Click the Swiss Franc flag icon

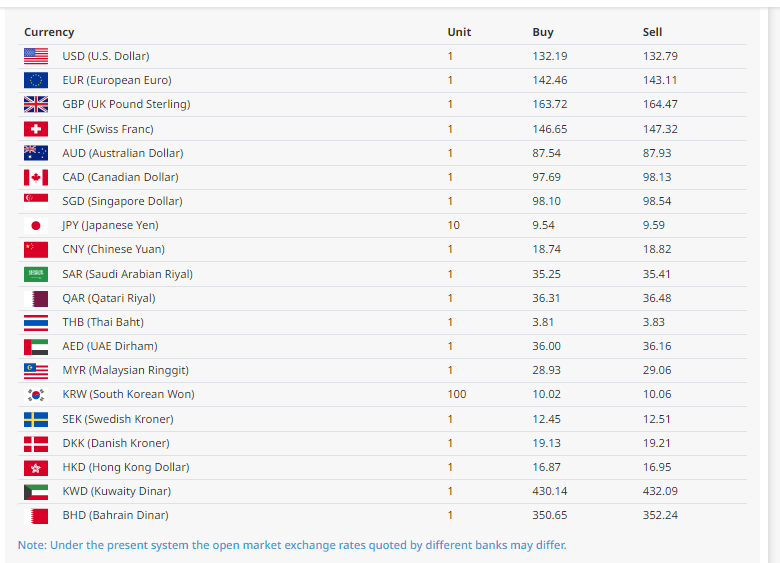[x=36, y=129]
